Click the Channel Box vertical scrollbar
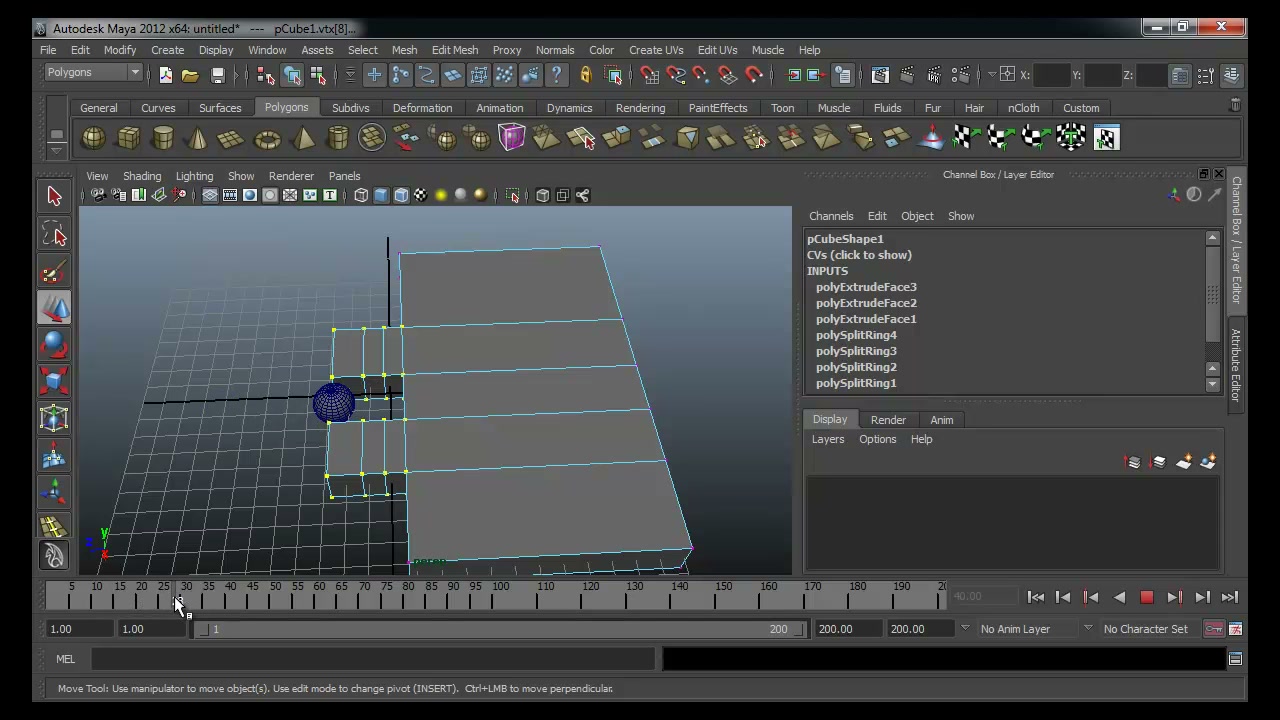 click(x=1213, y=311)
